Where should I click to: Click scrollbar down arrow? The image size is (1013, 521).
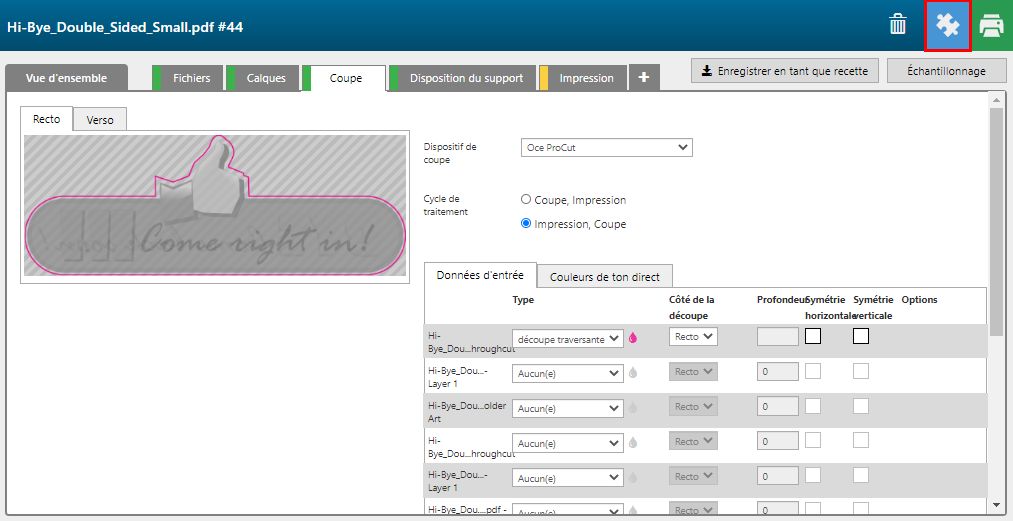996,505
